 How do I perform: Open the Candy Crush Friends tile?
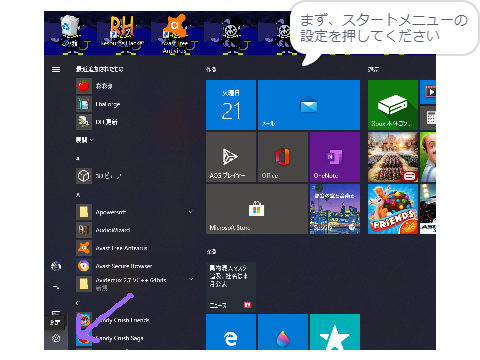(x=393, y=209)
